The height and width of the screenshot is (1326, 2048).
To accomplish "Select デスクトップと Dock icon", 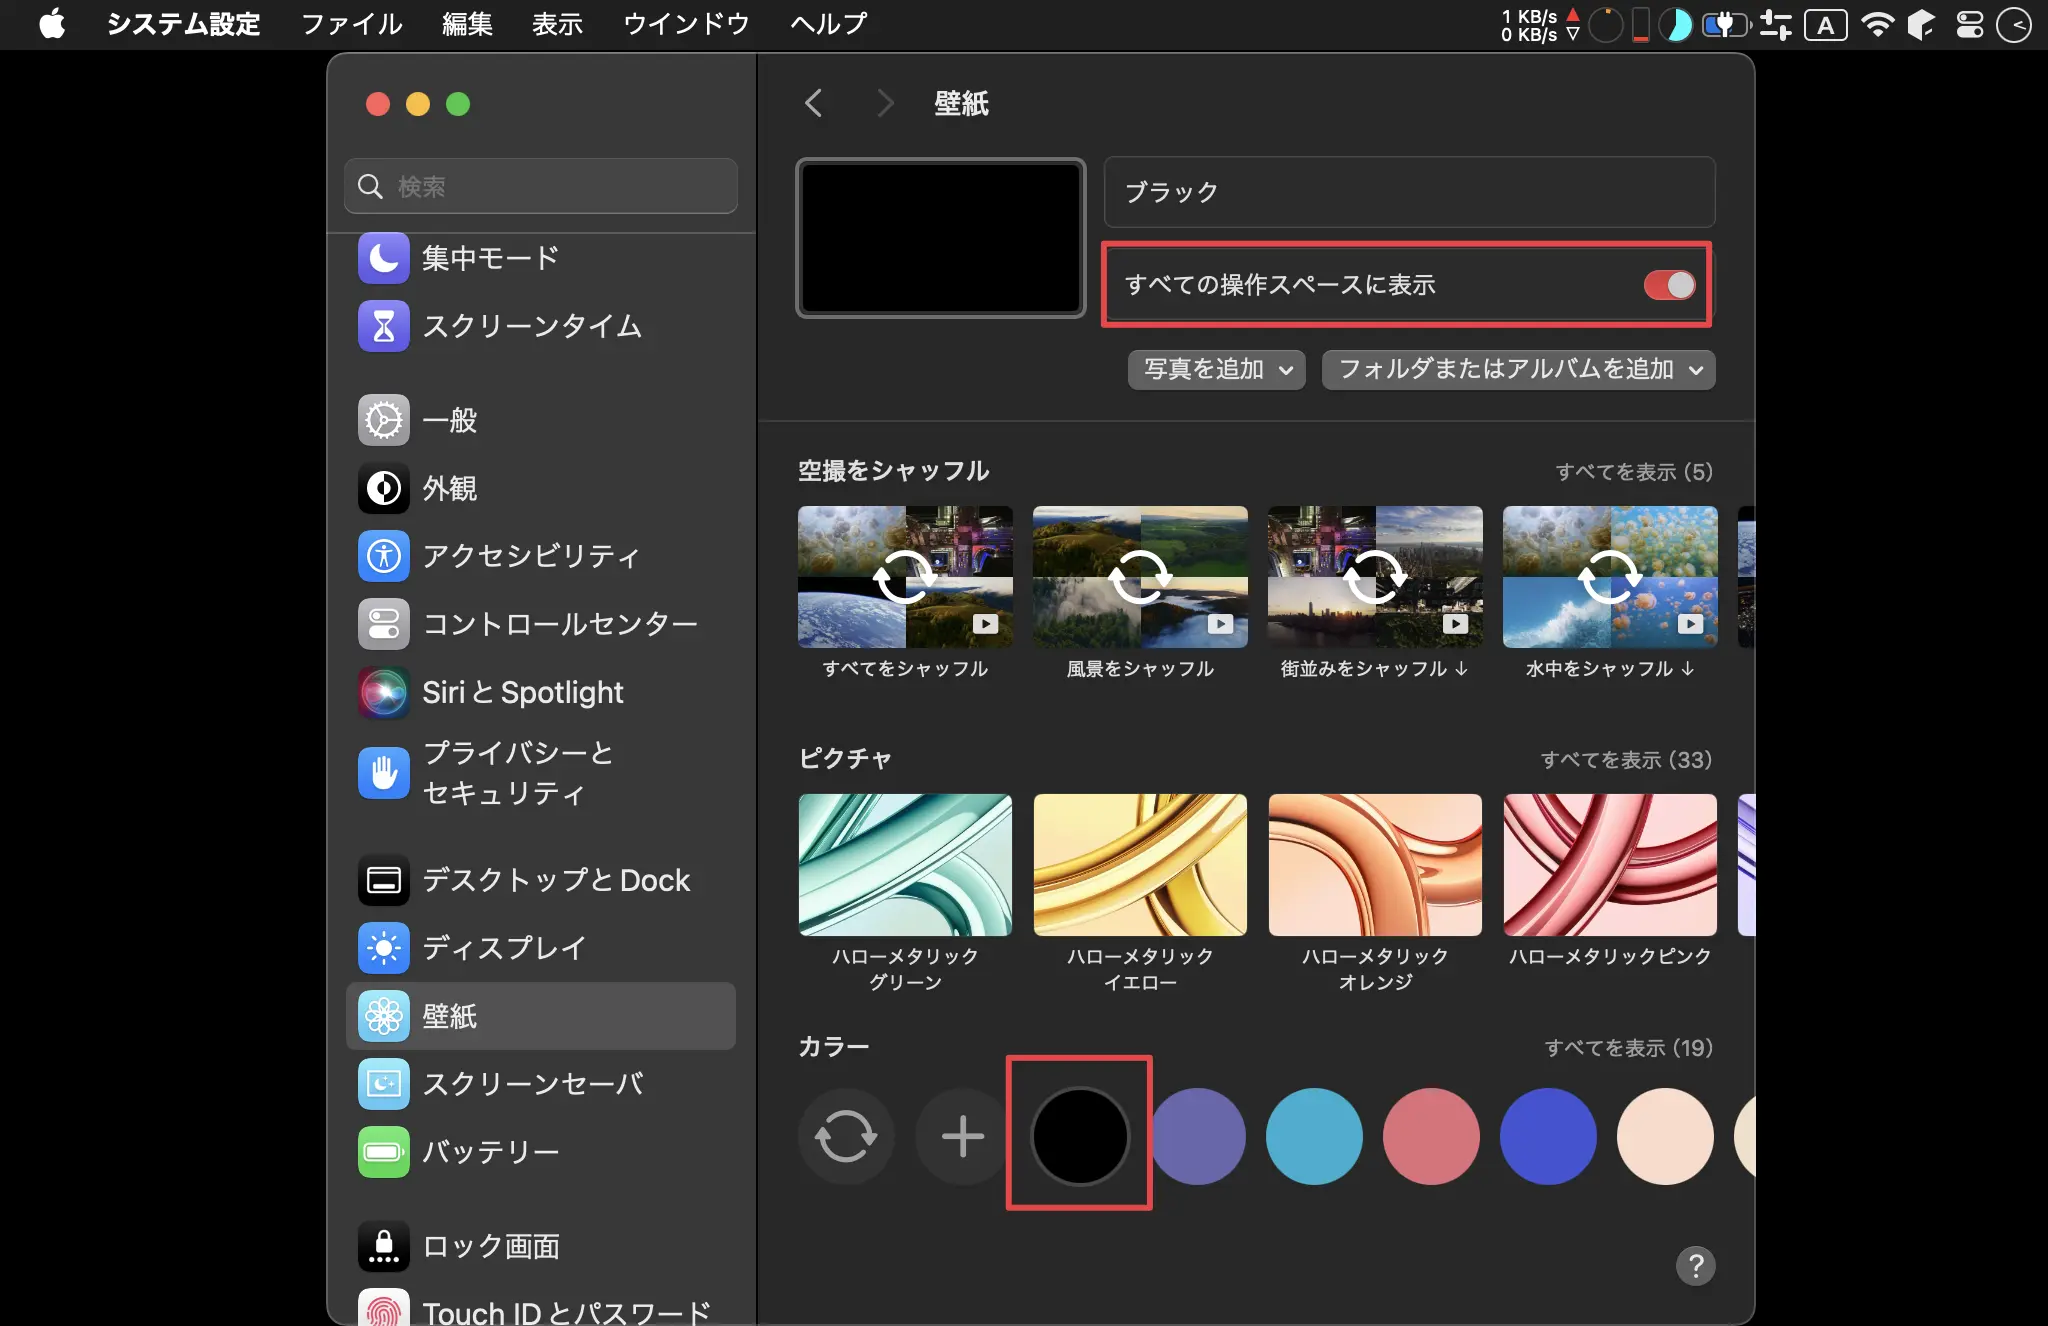I will click(x=384, y=880).
